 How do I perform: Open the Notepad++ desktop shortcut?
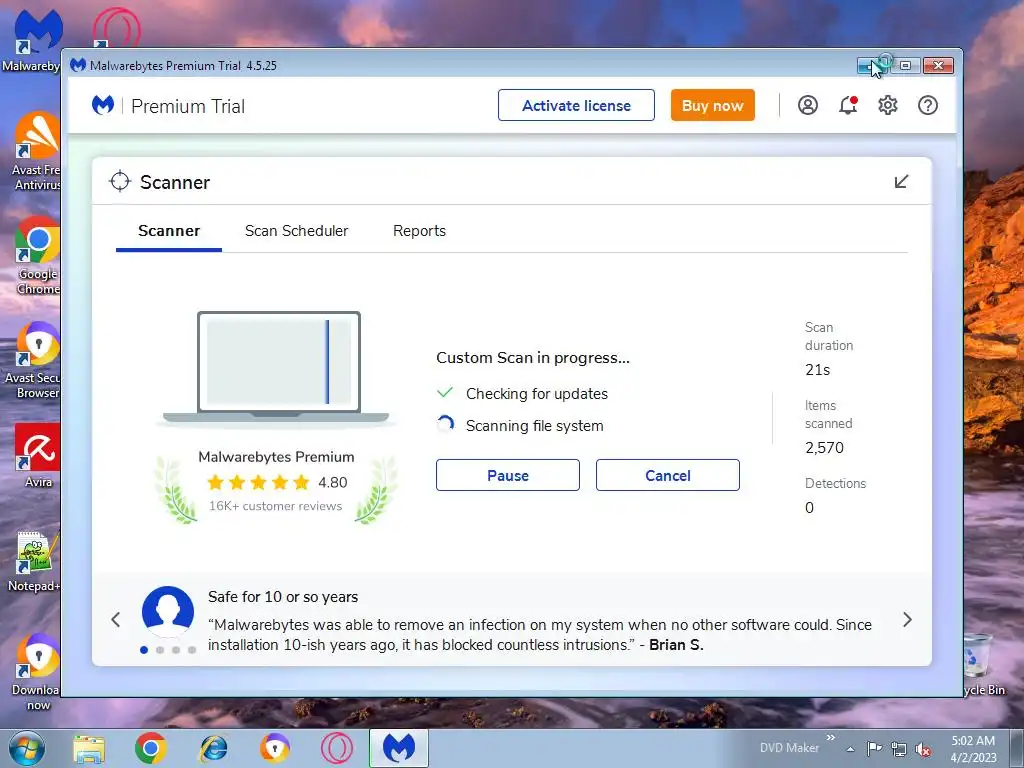click(34, 562)
